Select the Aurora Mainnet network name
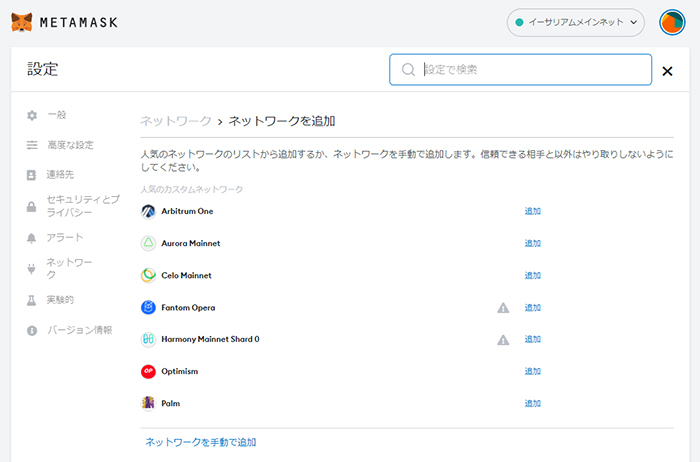The image size is (700, 462). 191,243
